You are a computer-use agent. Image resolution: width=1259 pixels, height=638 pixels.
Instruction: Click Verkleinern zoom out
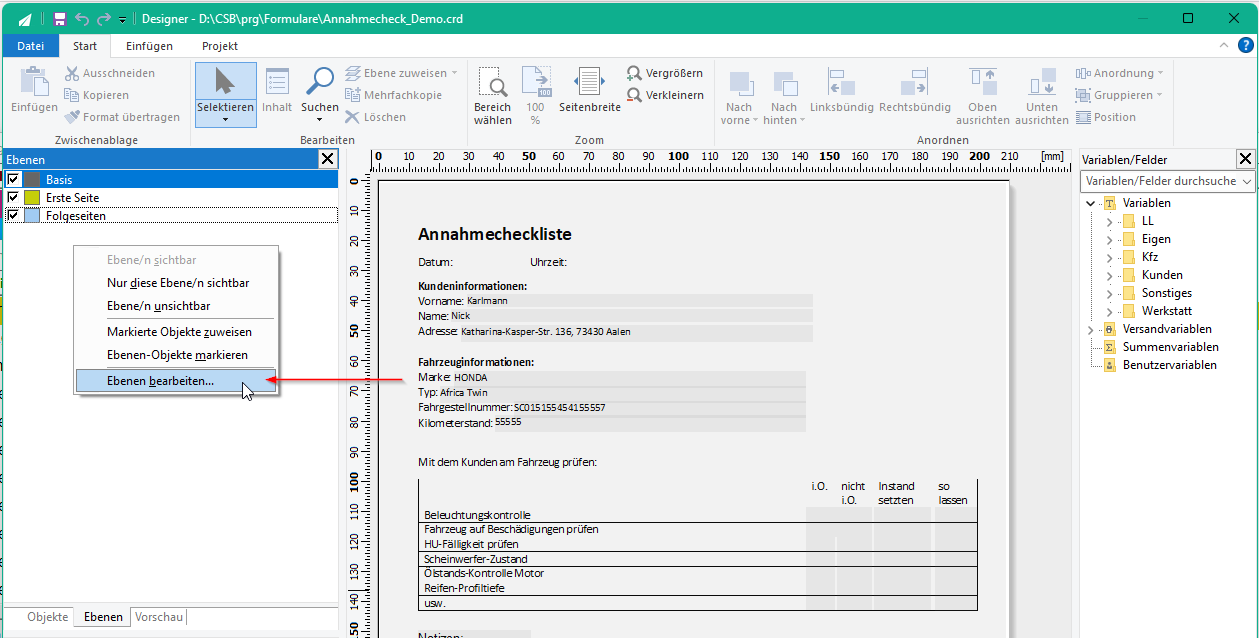[665, 95]
